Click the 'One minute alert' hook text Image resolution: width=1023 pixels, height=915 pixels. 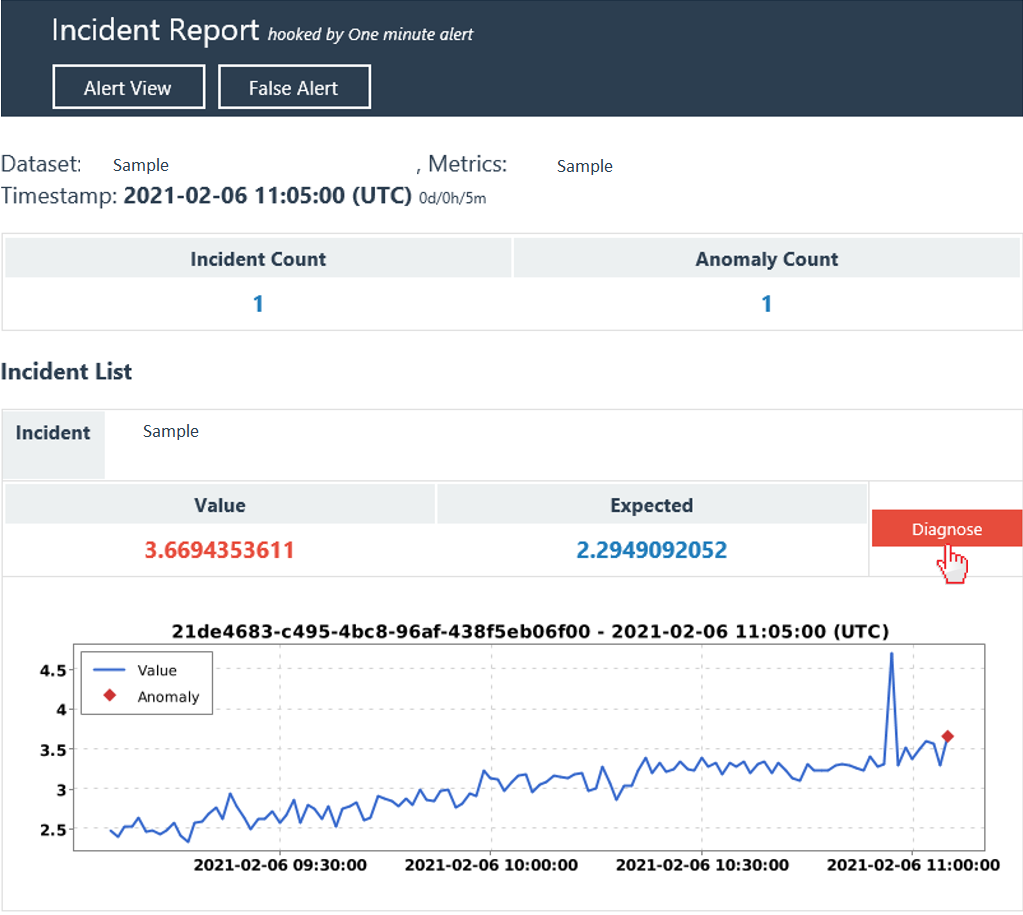coord(411,34)
